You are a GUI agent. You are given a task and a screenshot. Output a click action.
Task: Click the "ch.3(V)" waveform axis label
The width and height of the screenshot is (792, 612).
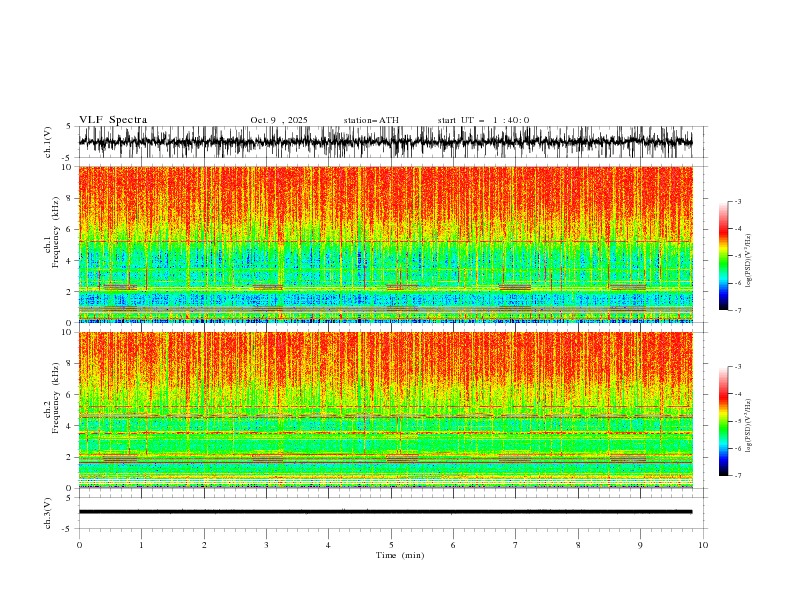pos(48,513)
